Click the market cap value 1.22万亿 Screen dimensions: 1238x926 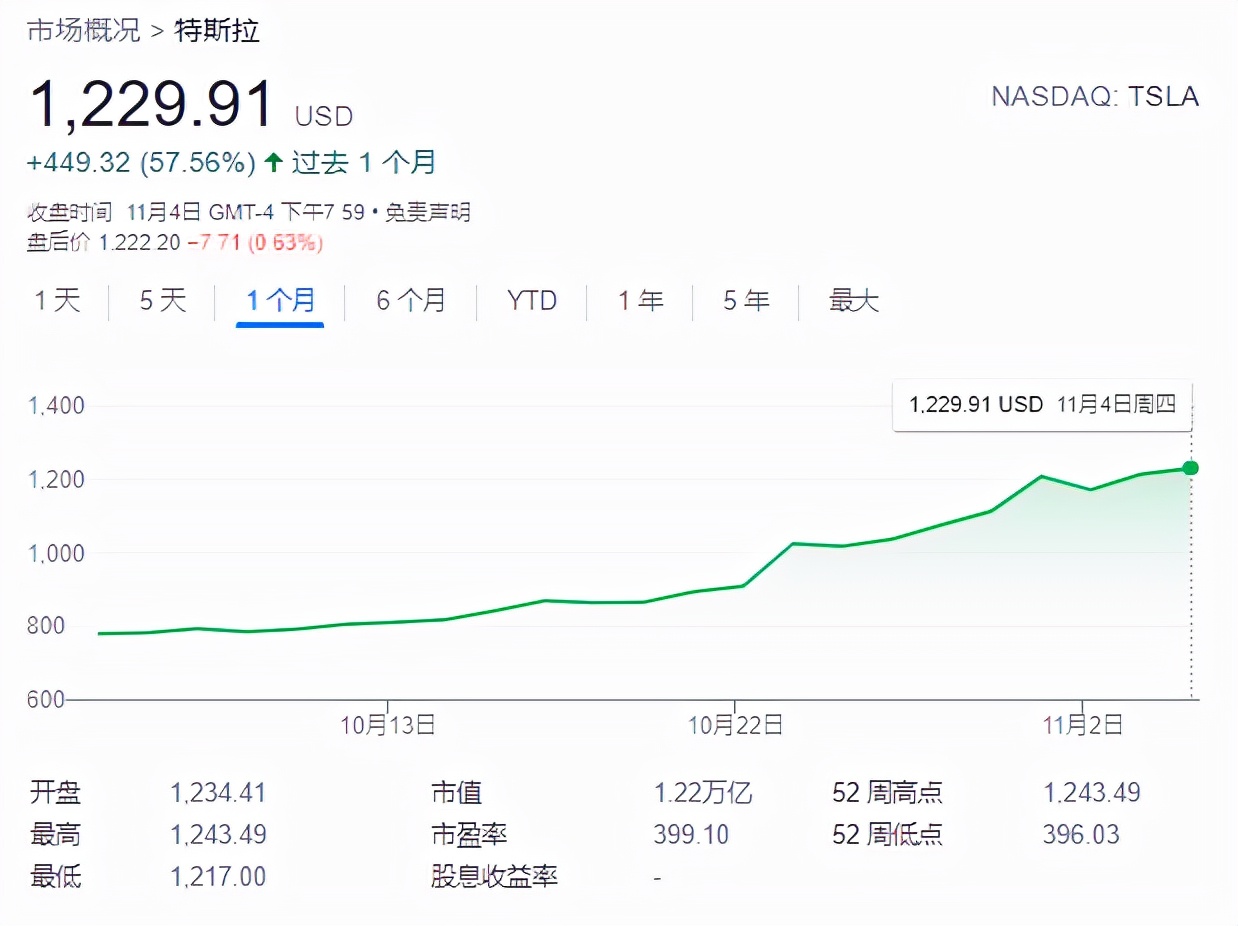(x=702, y=794)
